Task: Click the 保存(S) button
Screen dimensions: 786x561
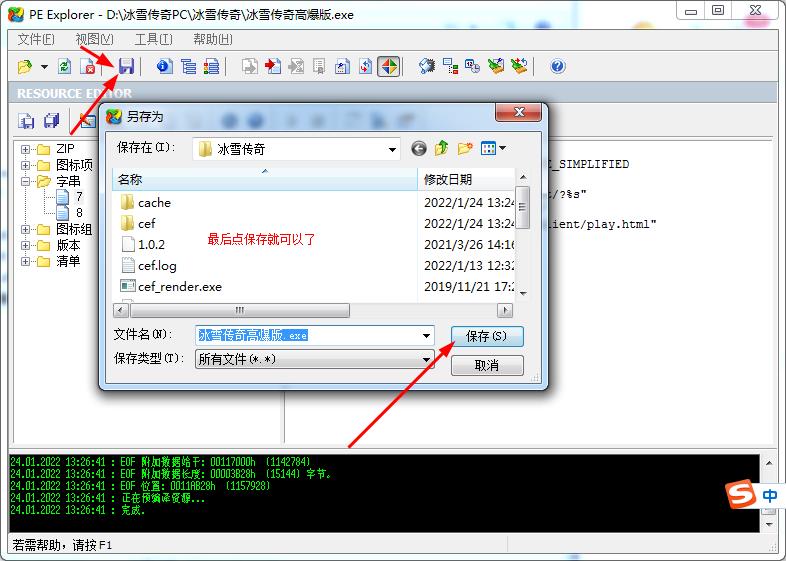Action: tap(487, 336)
